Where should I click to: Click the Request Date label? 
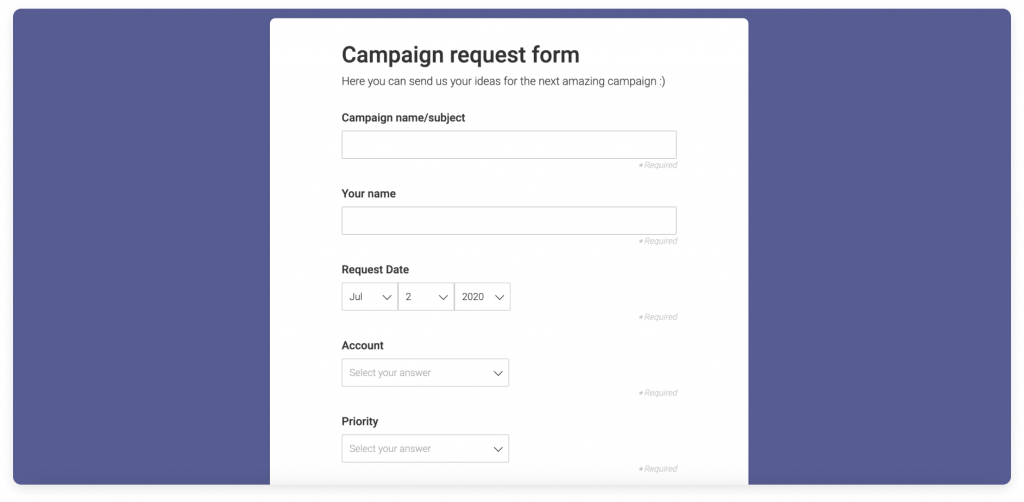(376, 270)
